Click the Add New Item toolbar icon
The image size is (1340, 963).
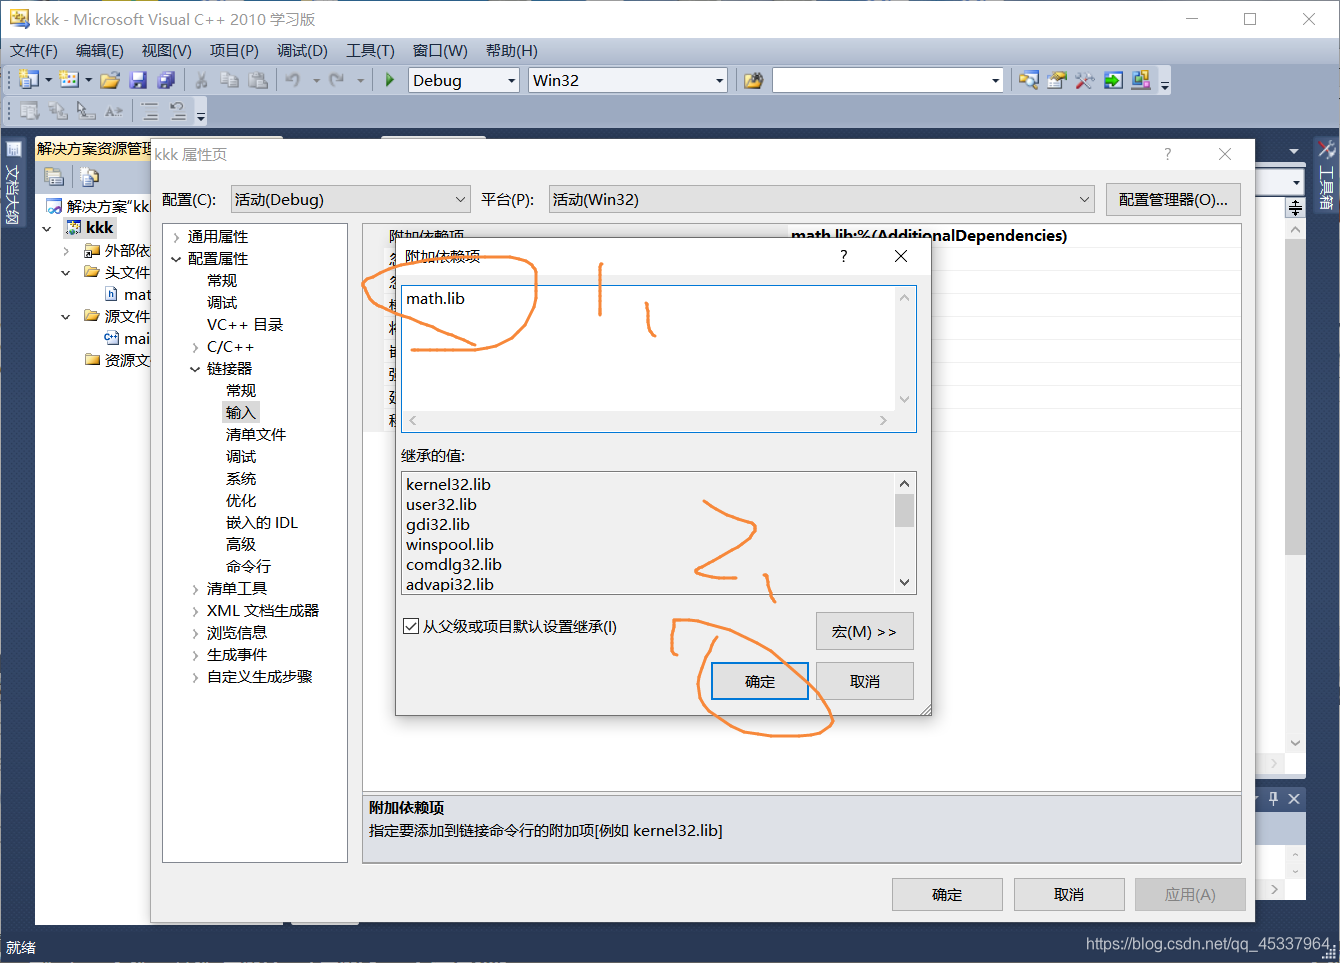tap(69, 80)
